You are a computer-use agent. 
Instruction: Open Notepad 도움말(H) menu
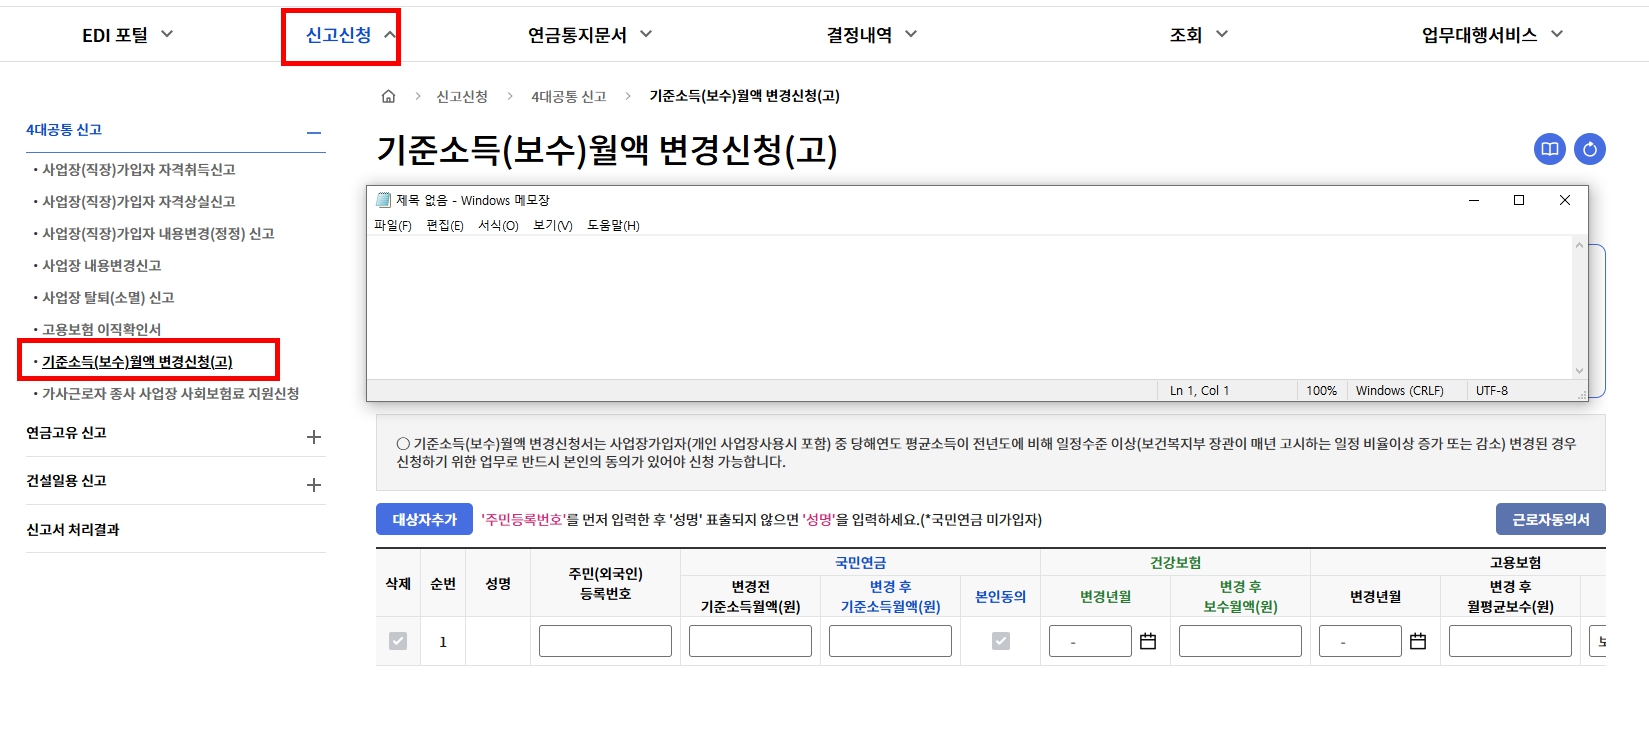tap(613, 225)
